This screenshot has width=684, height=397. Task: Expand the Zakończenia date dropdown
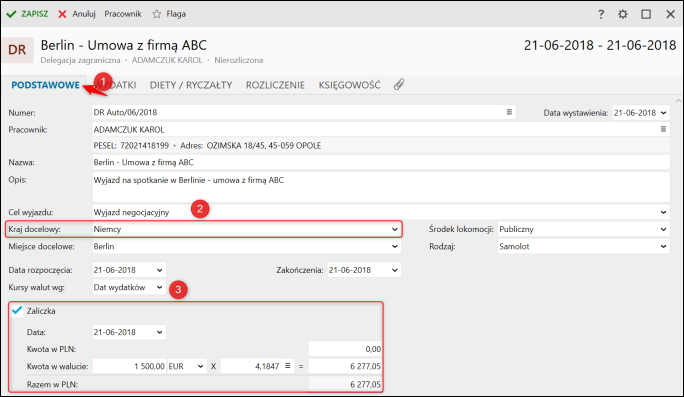(x=395, y=270)
